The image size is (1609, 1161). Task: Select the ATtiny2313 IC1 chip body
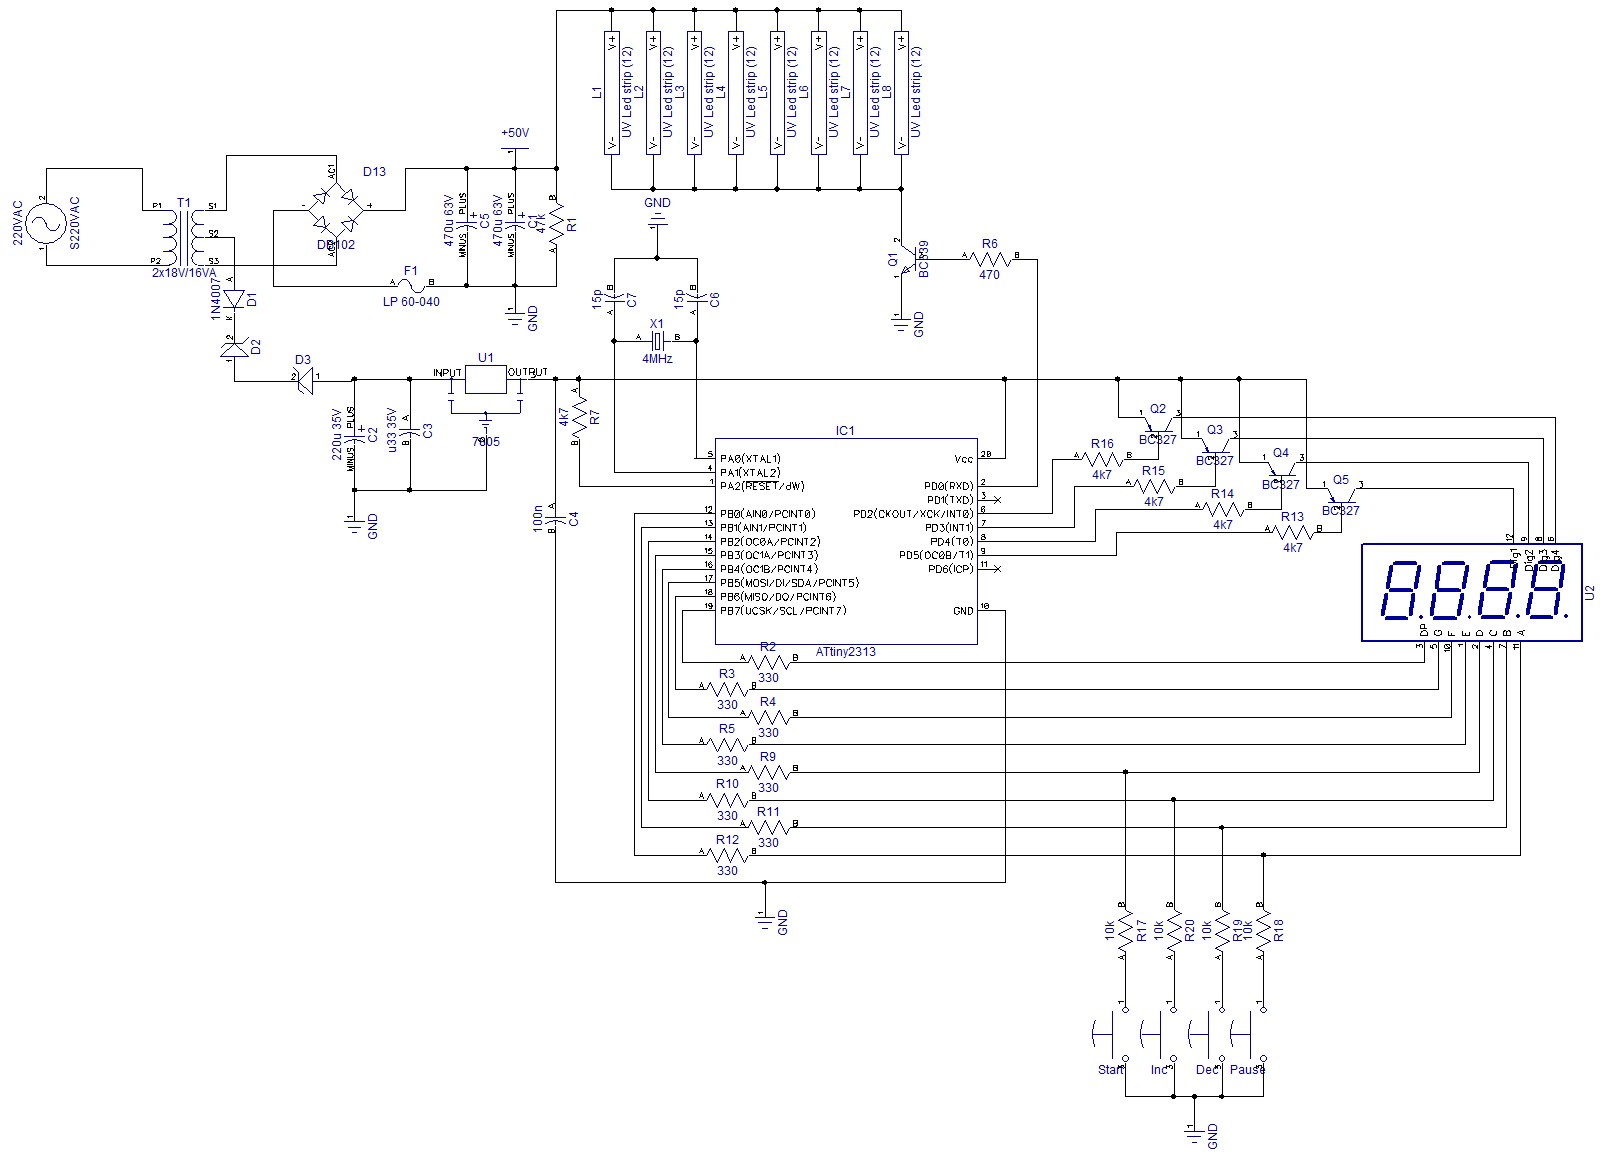[x=846, y=541]
